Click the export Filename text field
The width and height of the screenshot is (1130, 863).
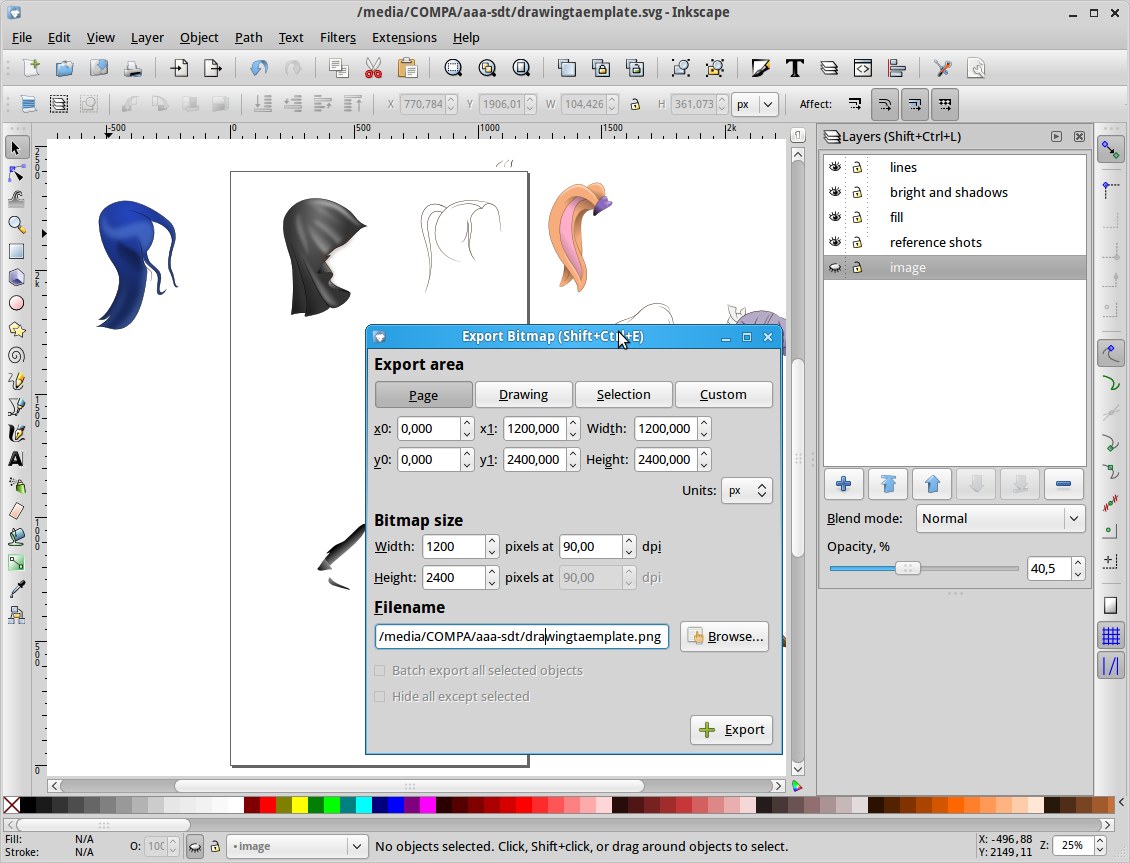pos(521,636)
